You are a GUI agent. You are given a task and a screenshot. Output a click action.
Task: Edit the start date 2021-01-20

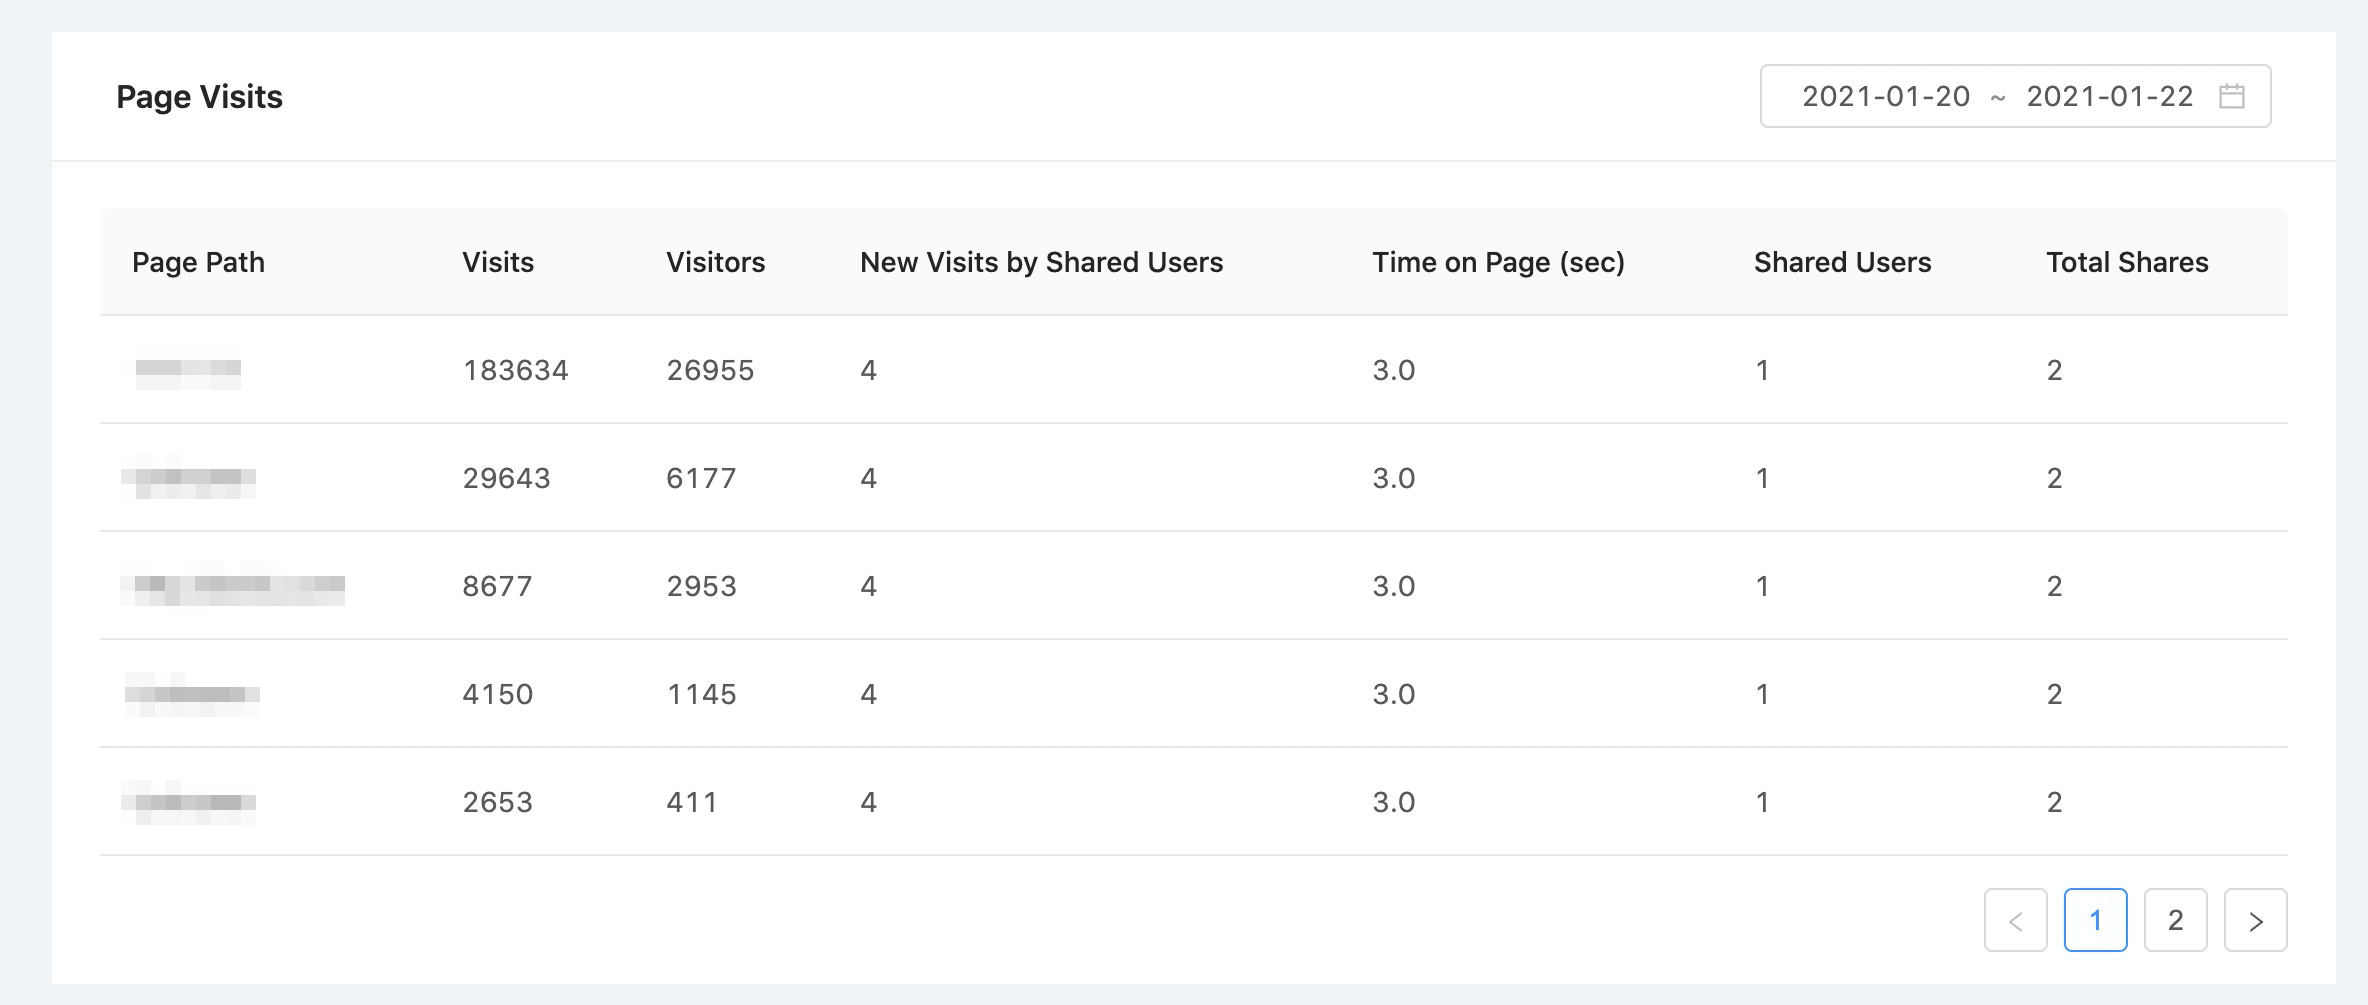(1886, 96)
